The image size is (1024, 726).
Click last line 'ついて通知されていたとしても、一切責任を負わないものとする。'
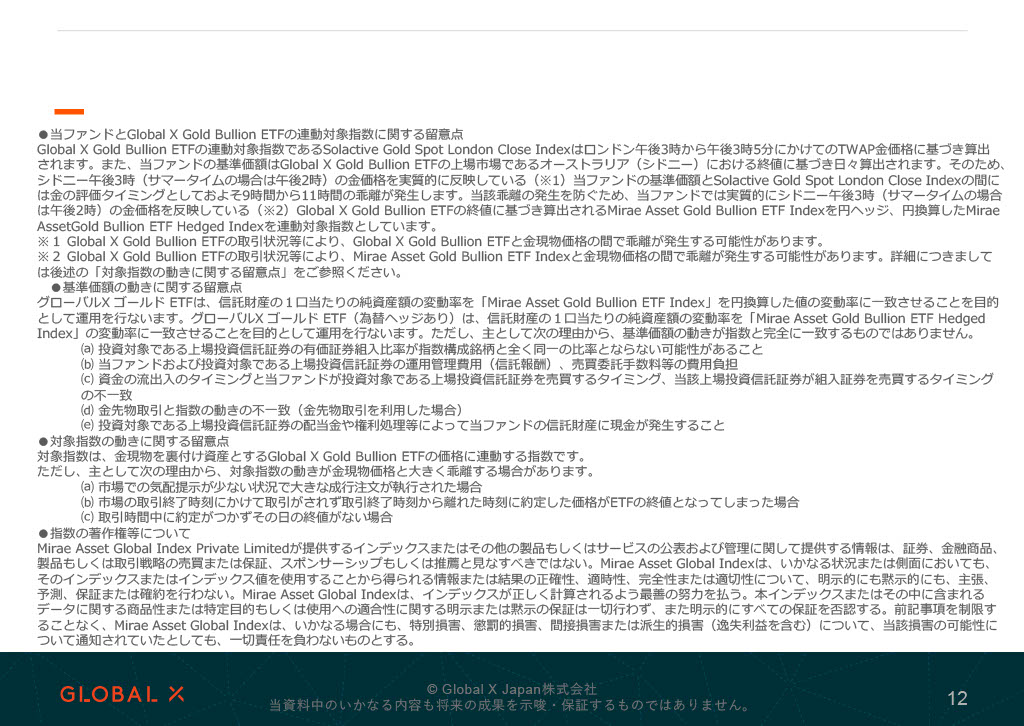227,640
